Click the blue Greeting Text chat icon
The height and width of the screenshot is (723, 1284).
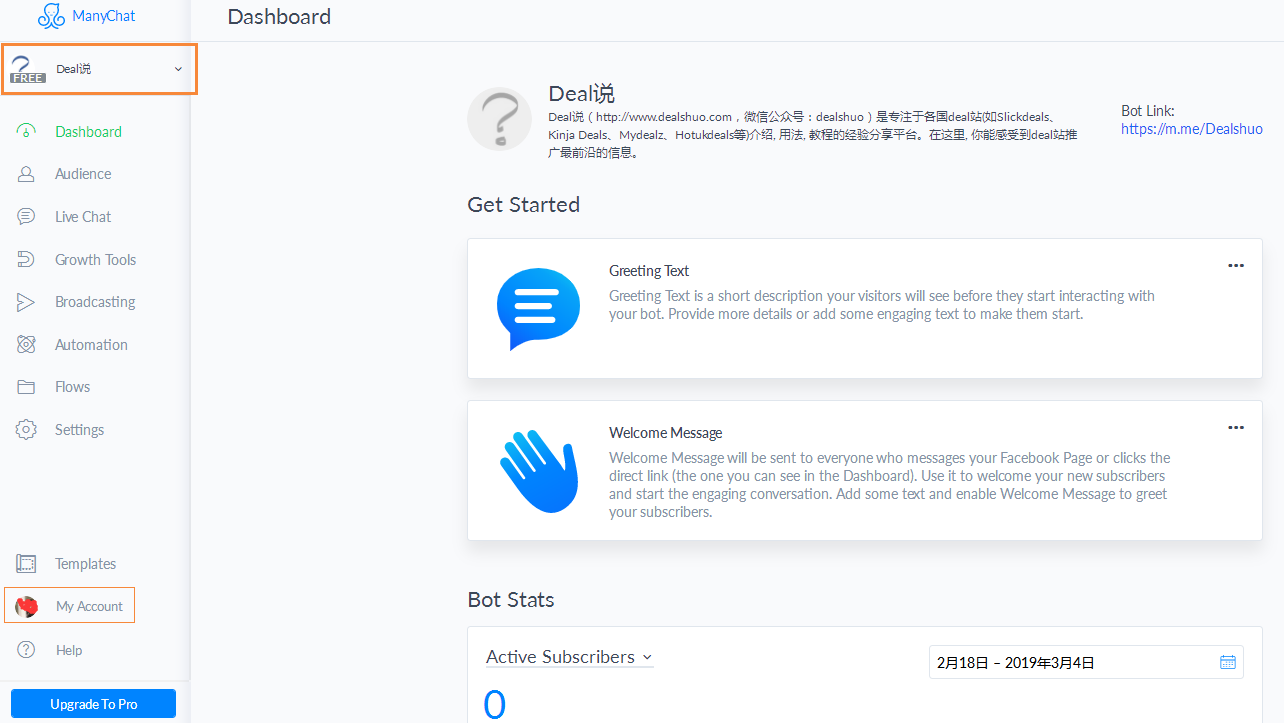[x=538, y=308]
